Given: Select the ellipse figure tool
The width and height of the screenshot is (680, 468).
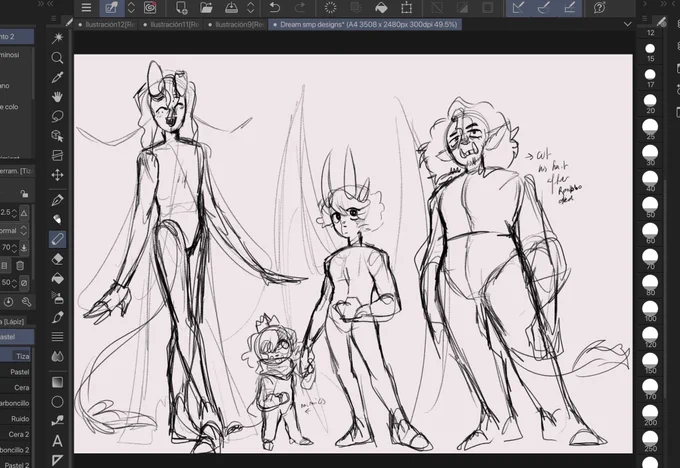Looking at the screenshot, I should click(x=57, y=402).
